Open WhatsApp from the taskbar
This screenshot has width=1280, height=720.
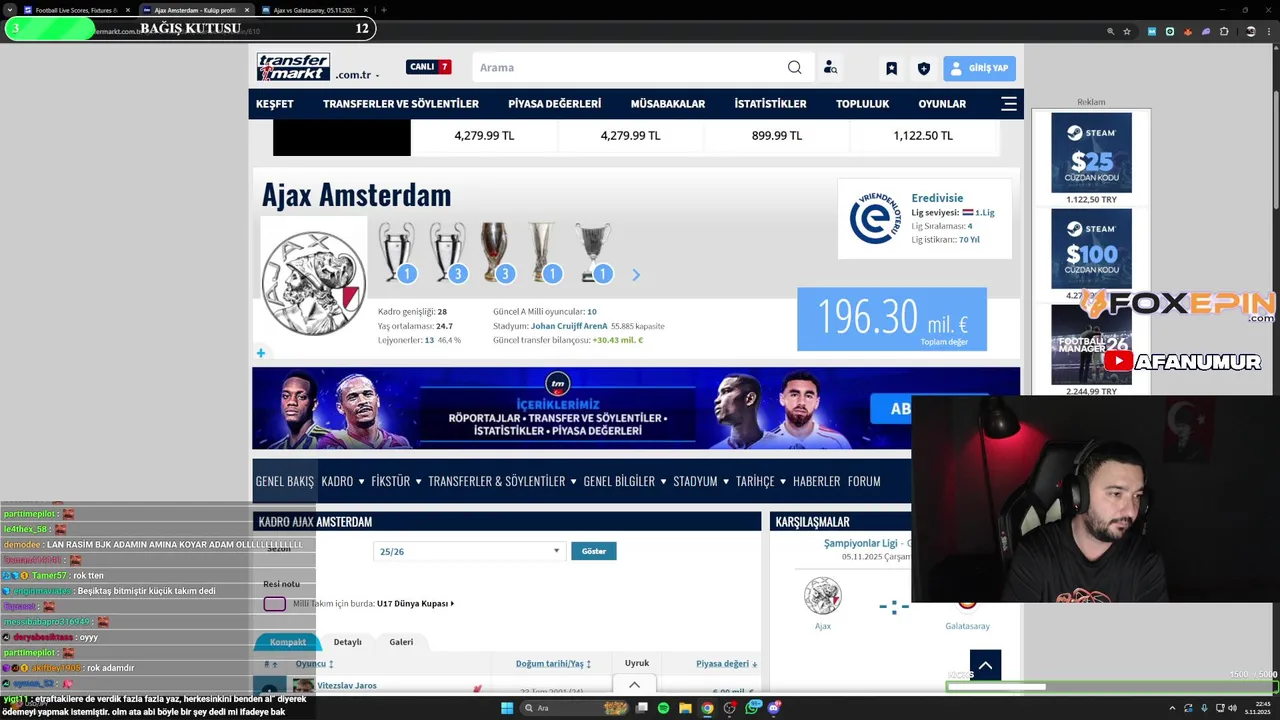pyautogui.click(x=753, y=708)
